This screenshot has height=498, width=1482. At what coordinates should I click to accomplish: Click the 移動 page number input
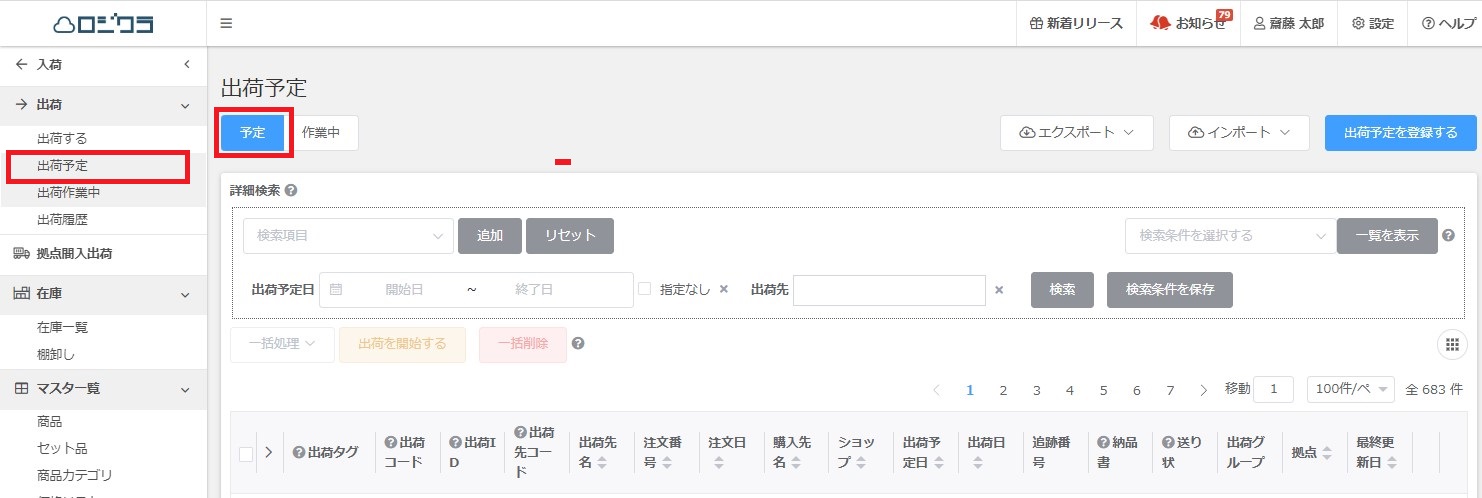[1273, 389]
